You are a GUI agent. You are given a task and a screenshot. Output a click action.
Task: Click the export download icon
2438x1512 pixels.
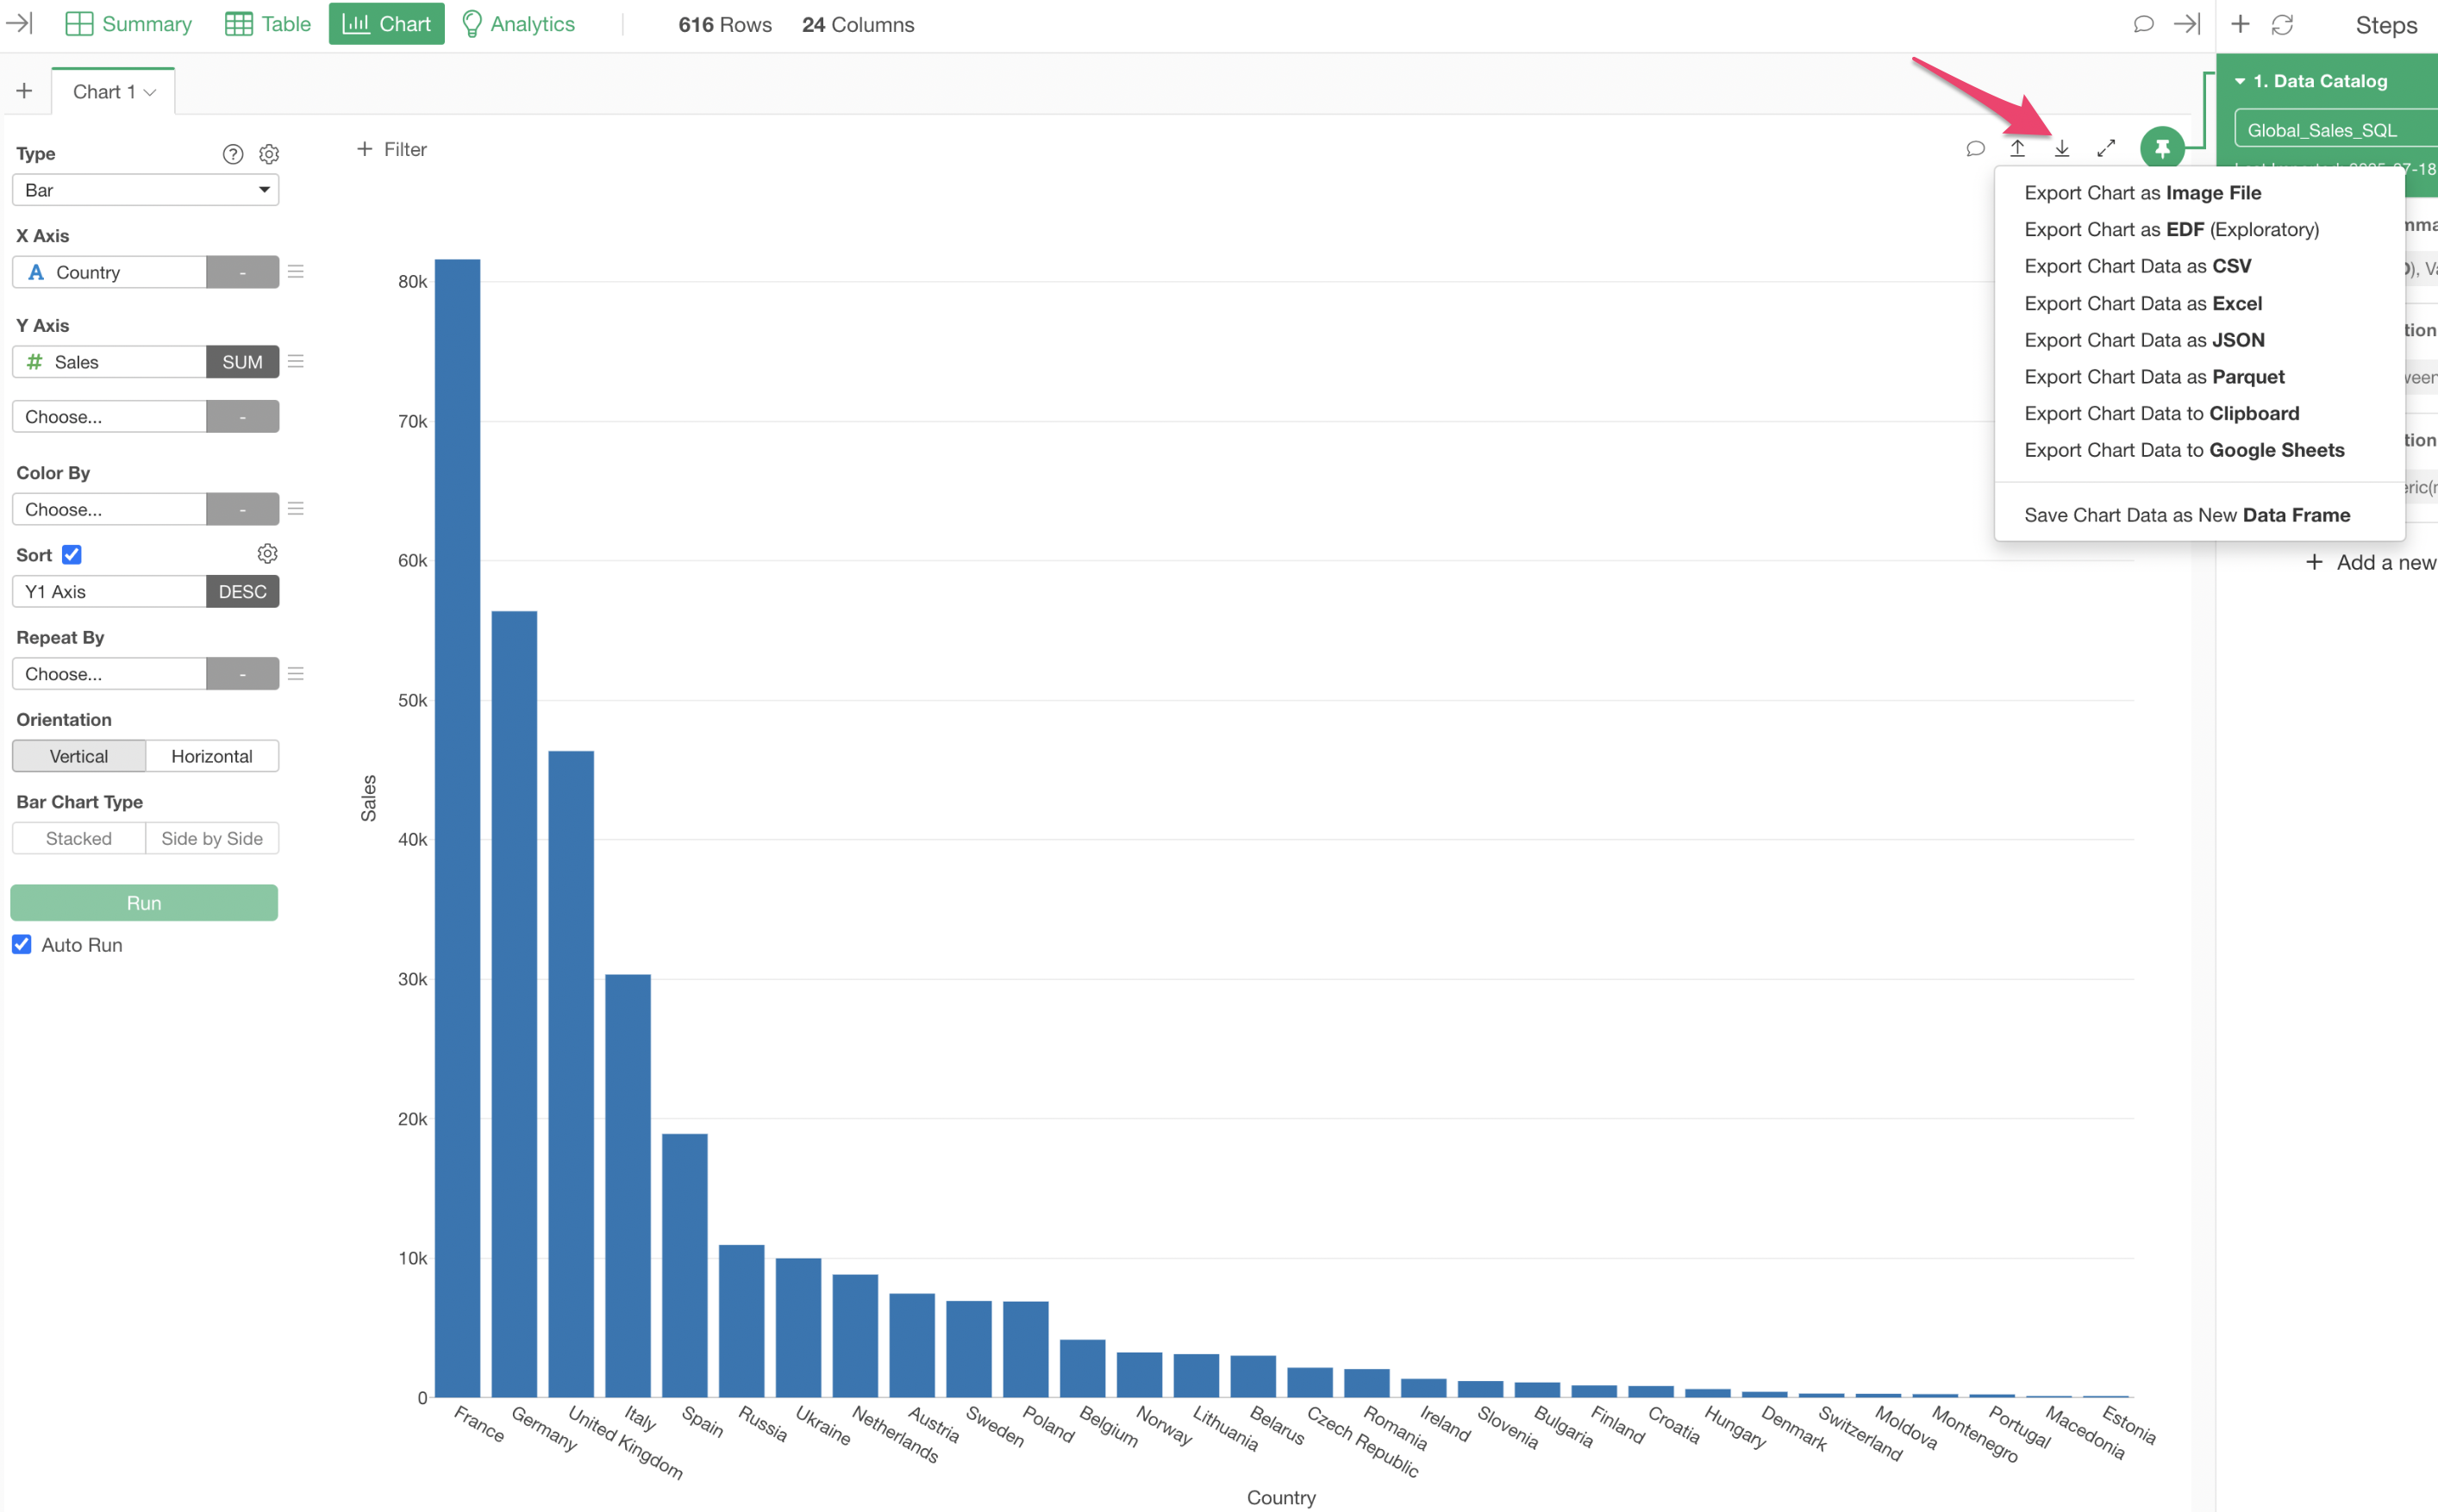(x=2062, y=149)
